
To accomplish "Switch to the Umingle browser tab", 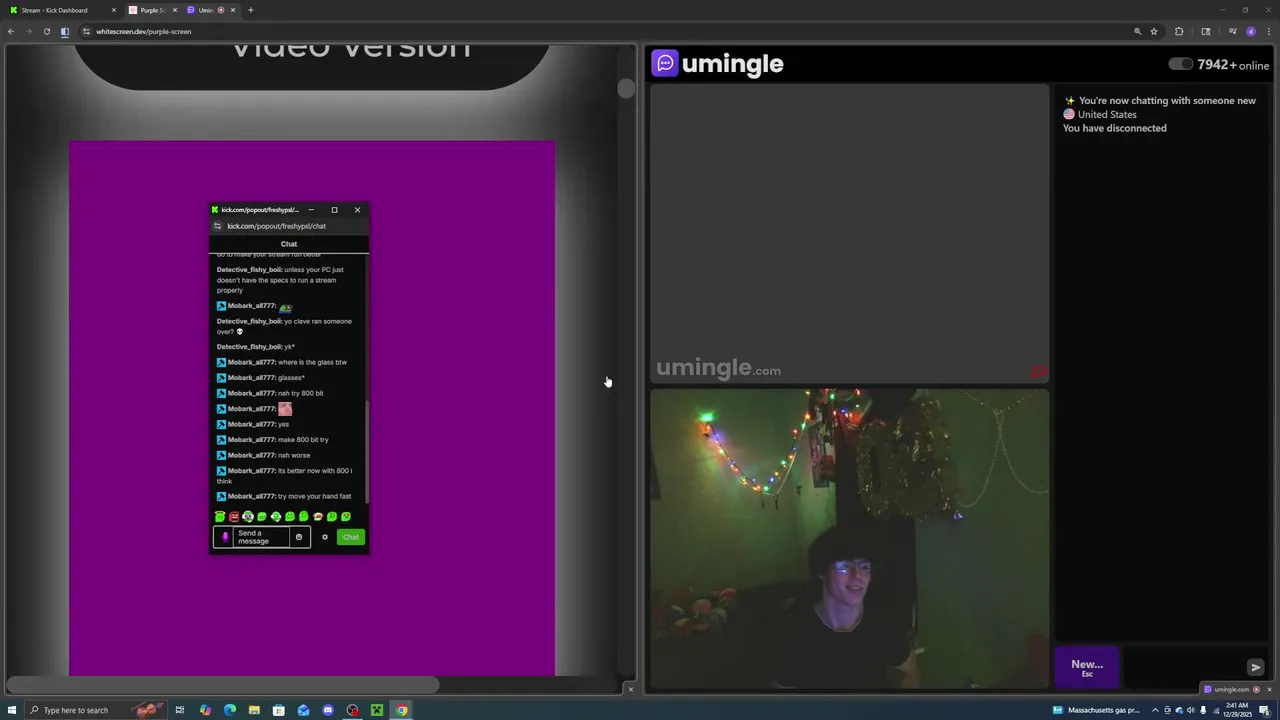I will pos(210,10).
